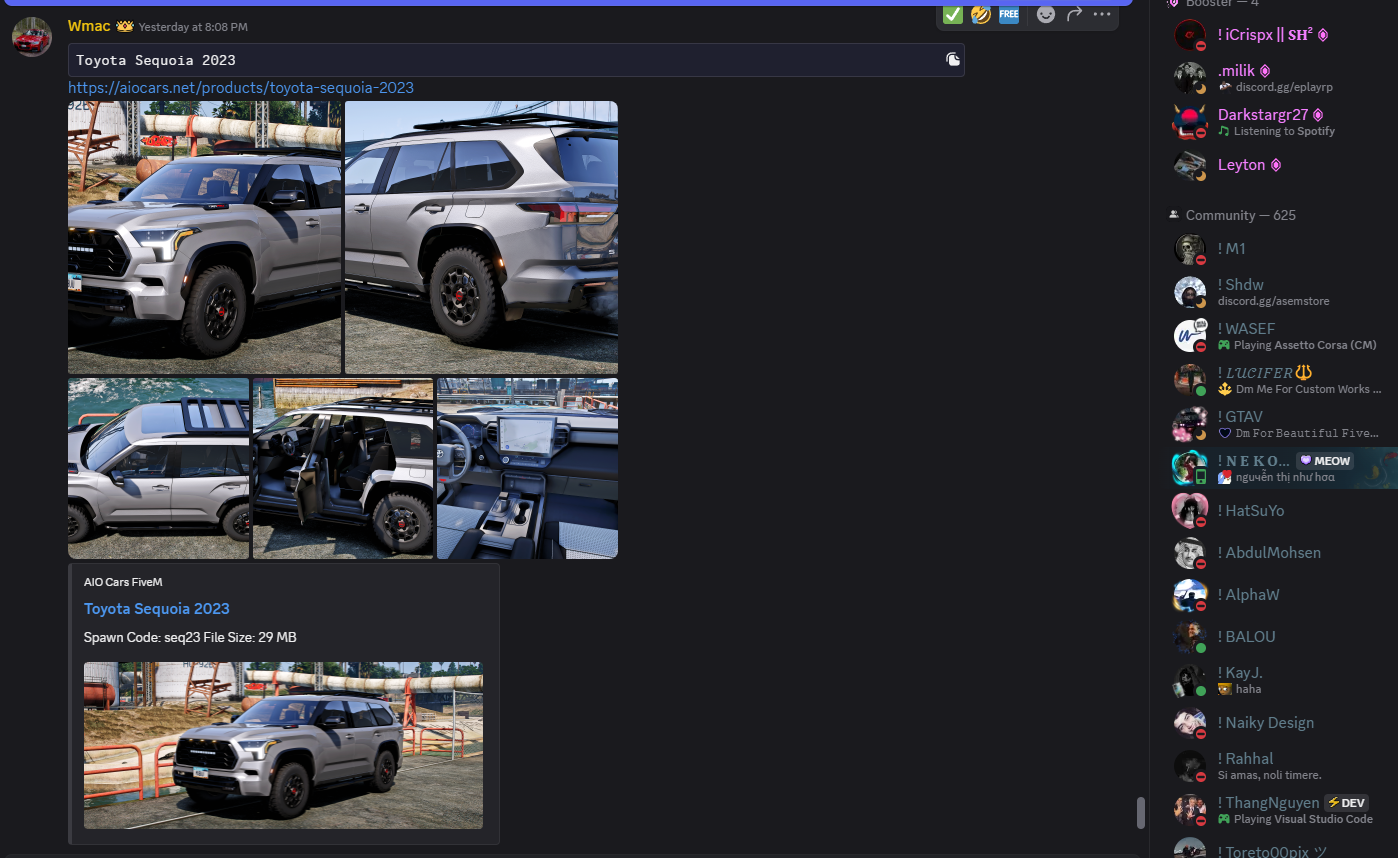Open the open-doors Sequoia image
Viewport: 1398px width, 858px height.
pos(343,468)
